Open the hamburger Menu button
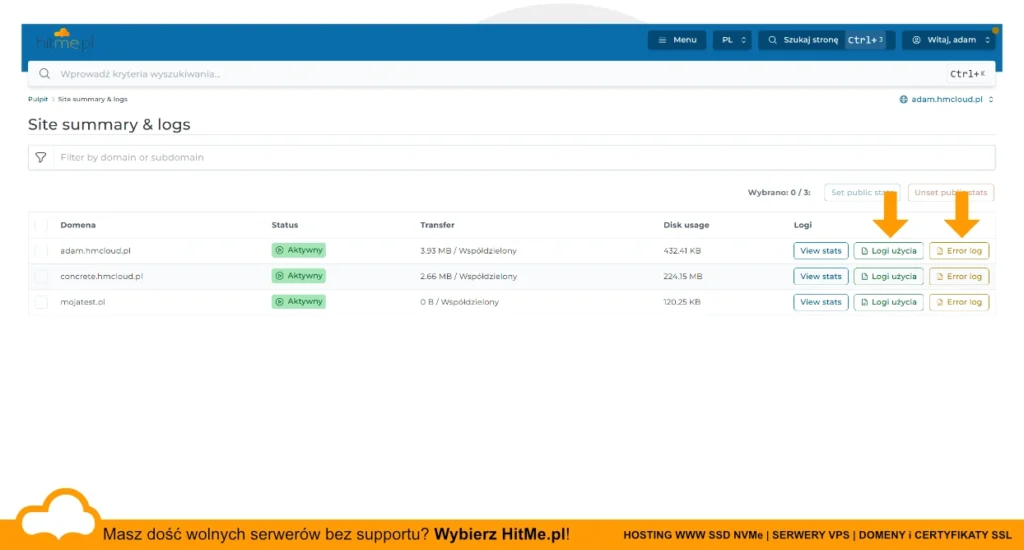1024x550 pixels. (677, 40)
